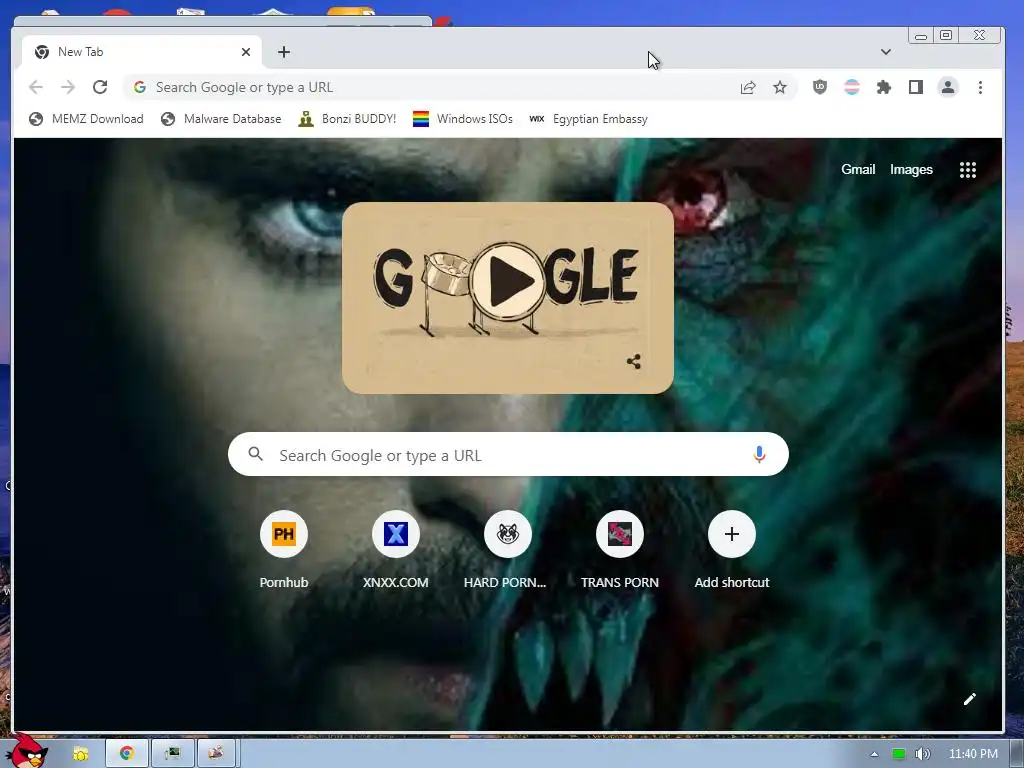Open the monitor app taskbar button
The height and width of the screenshot is (768, 1024).
click(x=172, y=754)
